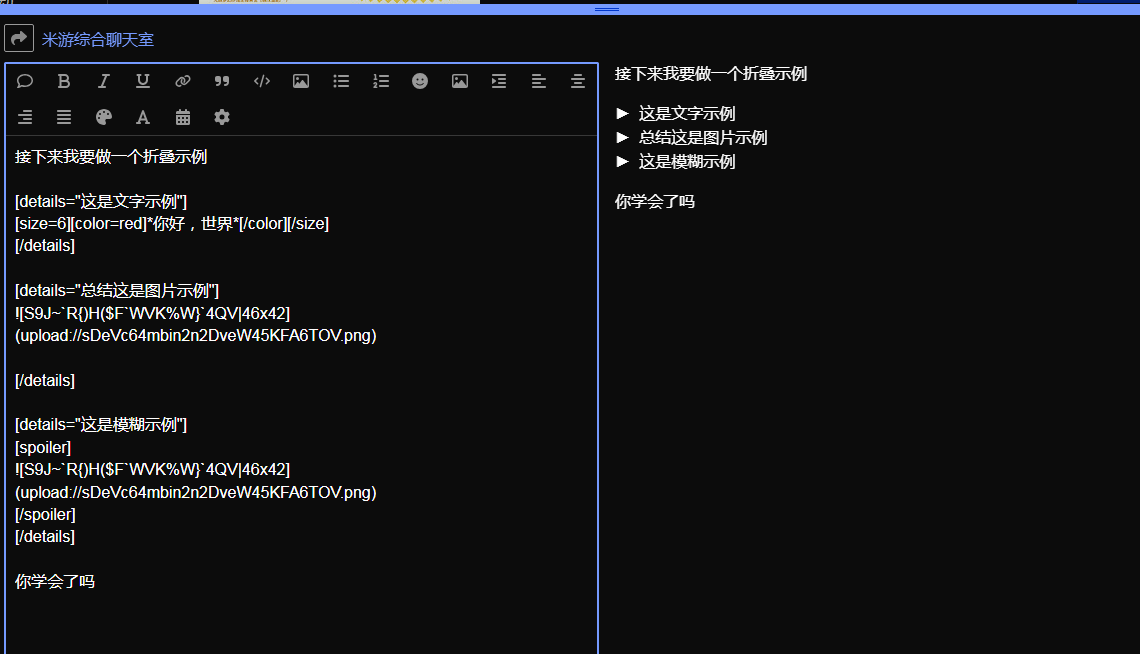Viewport: 1140px width, 654px height.
Task: Open the emoji picker
Action: pos(419,81)
